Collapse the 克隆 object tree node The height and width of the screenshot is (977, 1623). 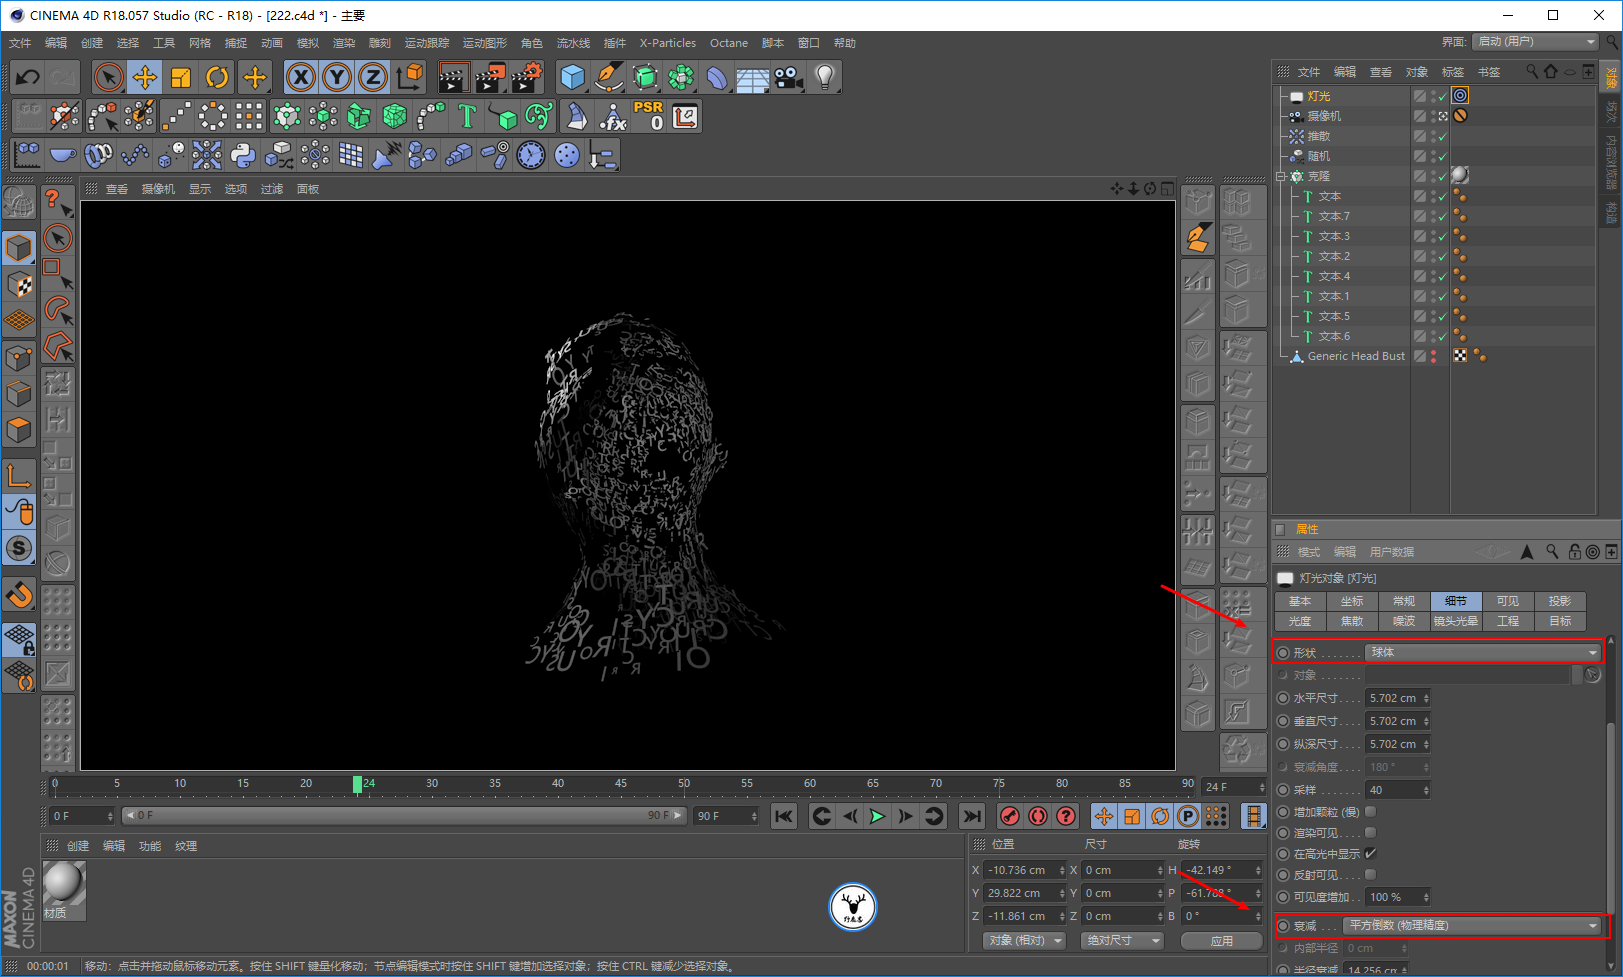pos(1281,176)
